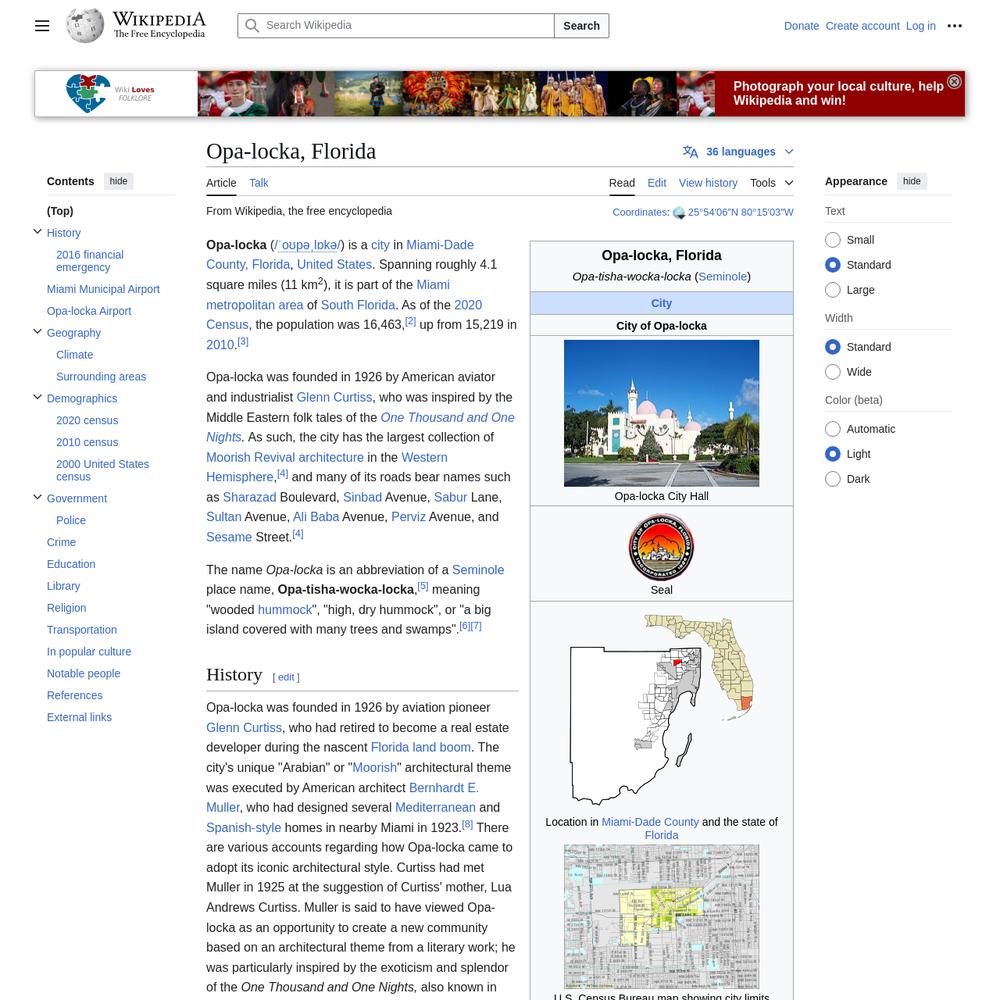
Task: Edit the History section
Action: (x=286, y=677)
